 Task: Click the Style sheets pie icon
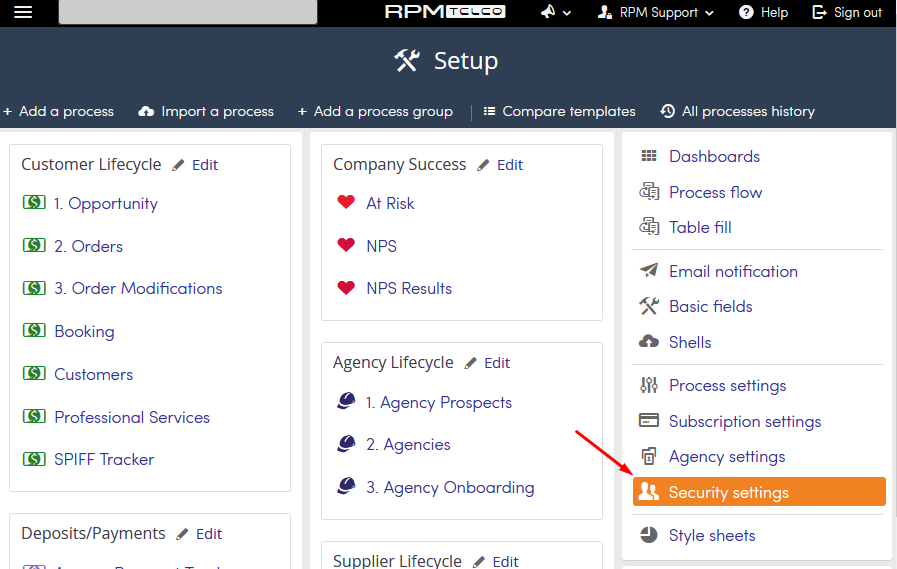[x=649, y=535]
